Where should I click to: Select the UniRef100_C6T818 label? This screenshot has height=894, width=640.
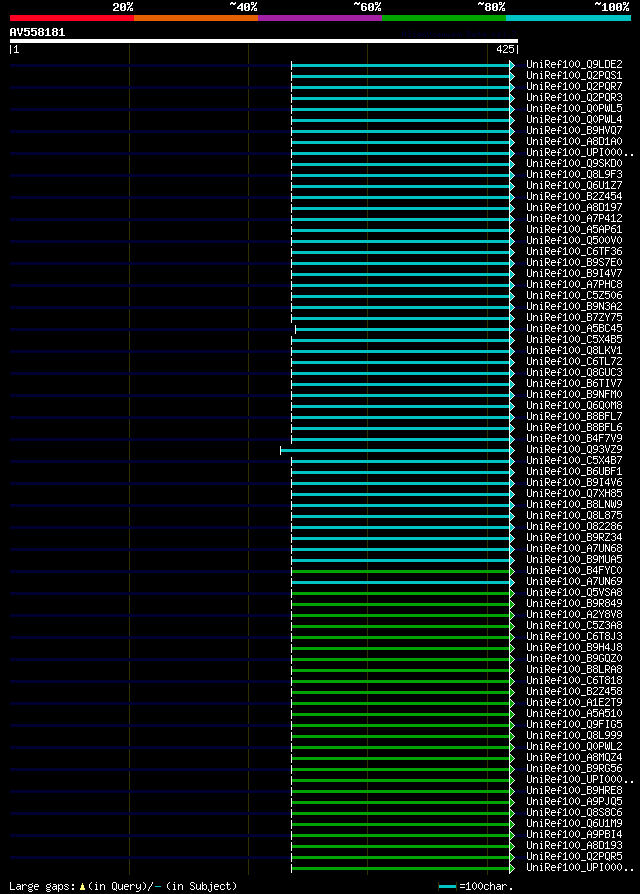coord(574,680)
